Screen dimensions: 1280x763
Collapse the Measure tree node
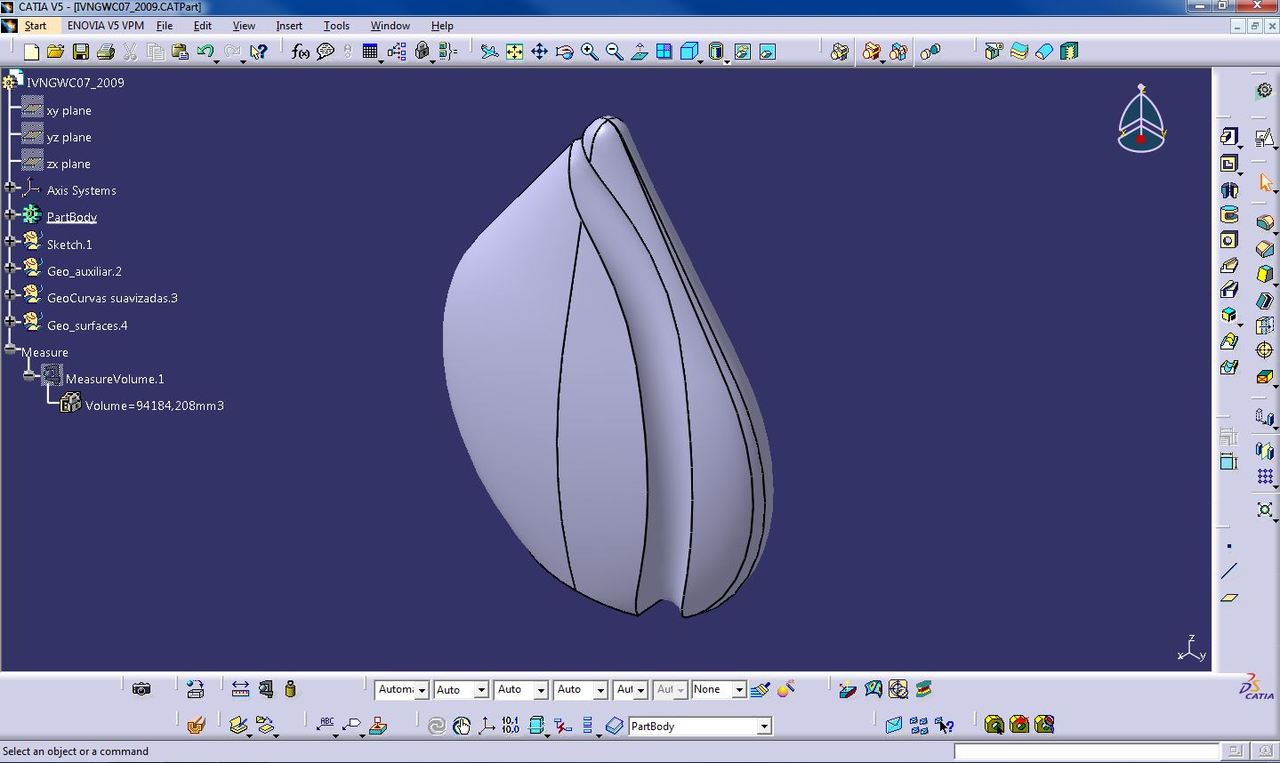11,351
